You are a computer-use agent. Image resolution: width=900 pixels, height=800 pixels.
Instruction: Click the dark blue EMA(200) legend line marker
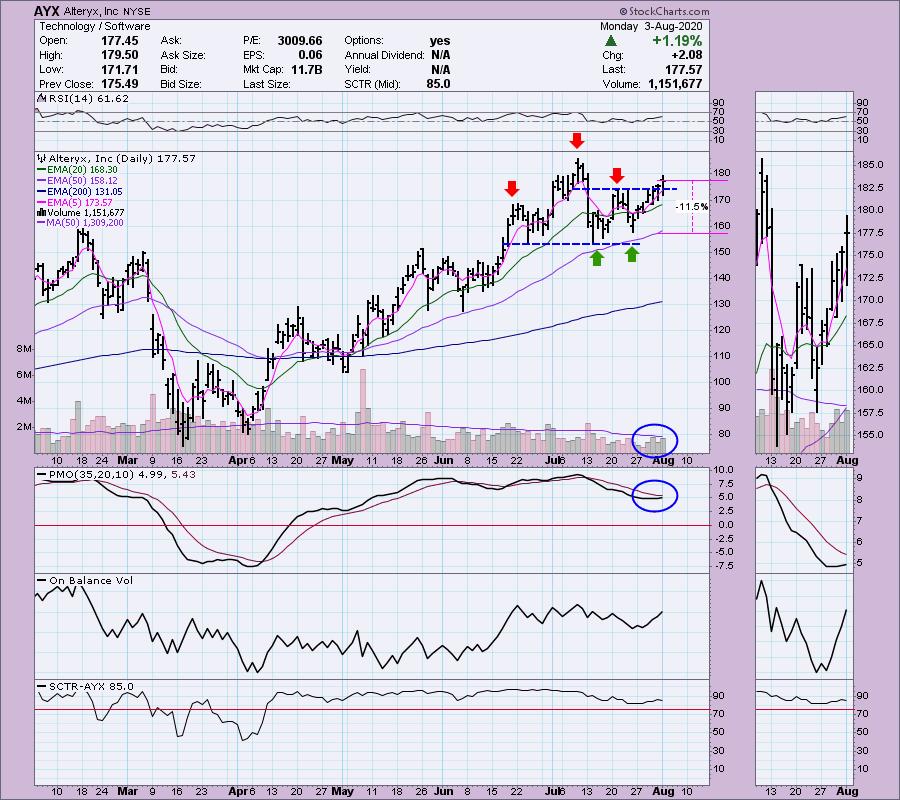tap(41, 192)
